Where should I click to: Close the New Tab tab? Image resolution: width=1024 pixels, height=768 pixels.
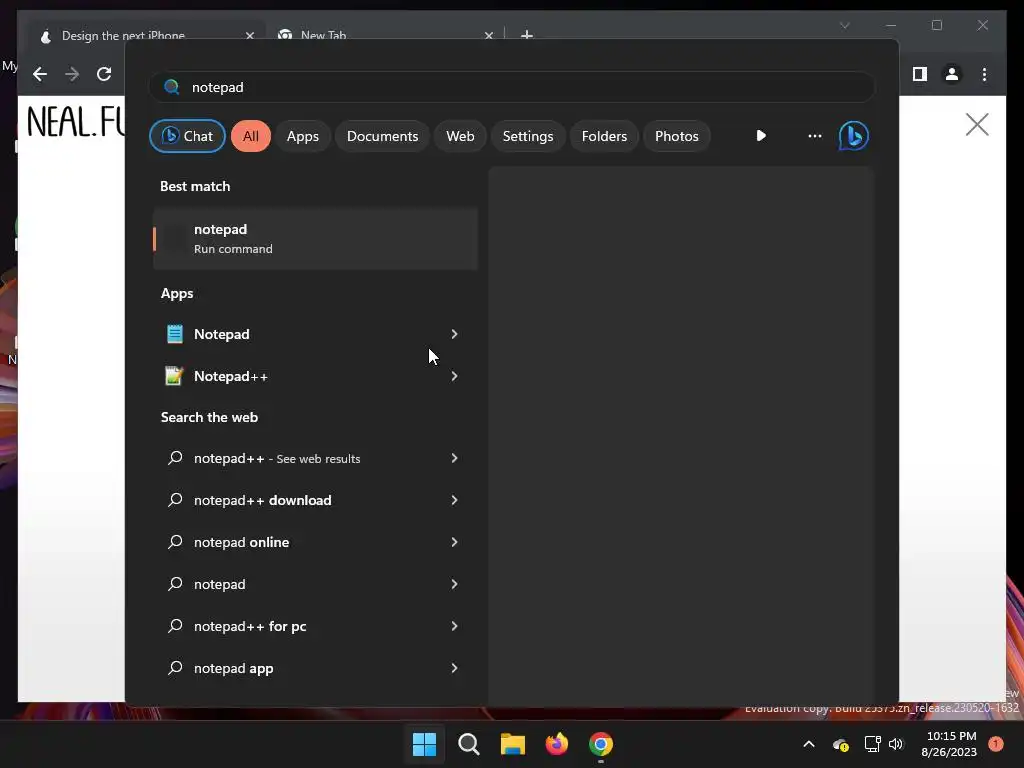pos(488,35)
